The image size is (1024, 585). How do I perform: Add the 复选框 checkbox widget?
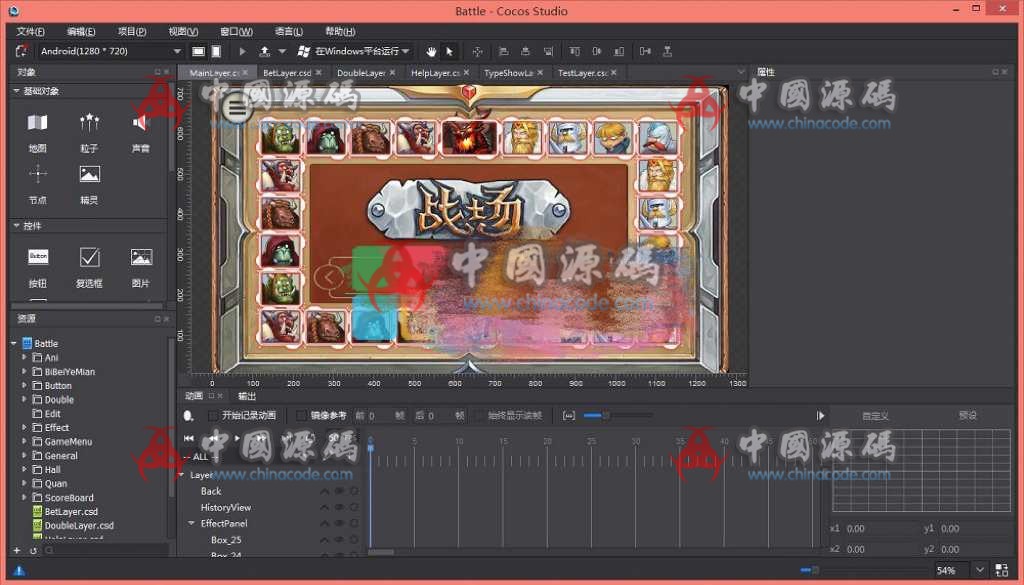(89, 268)
